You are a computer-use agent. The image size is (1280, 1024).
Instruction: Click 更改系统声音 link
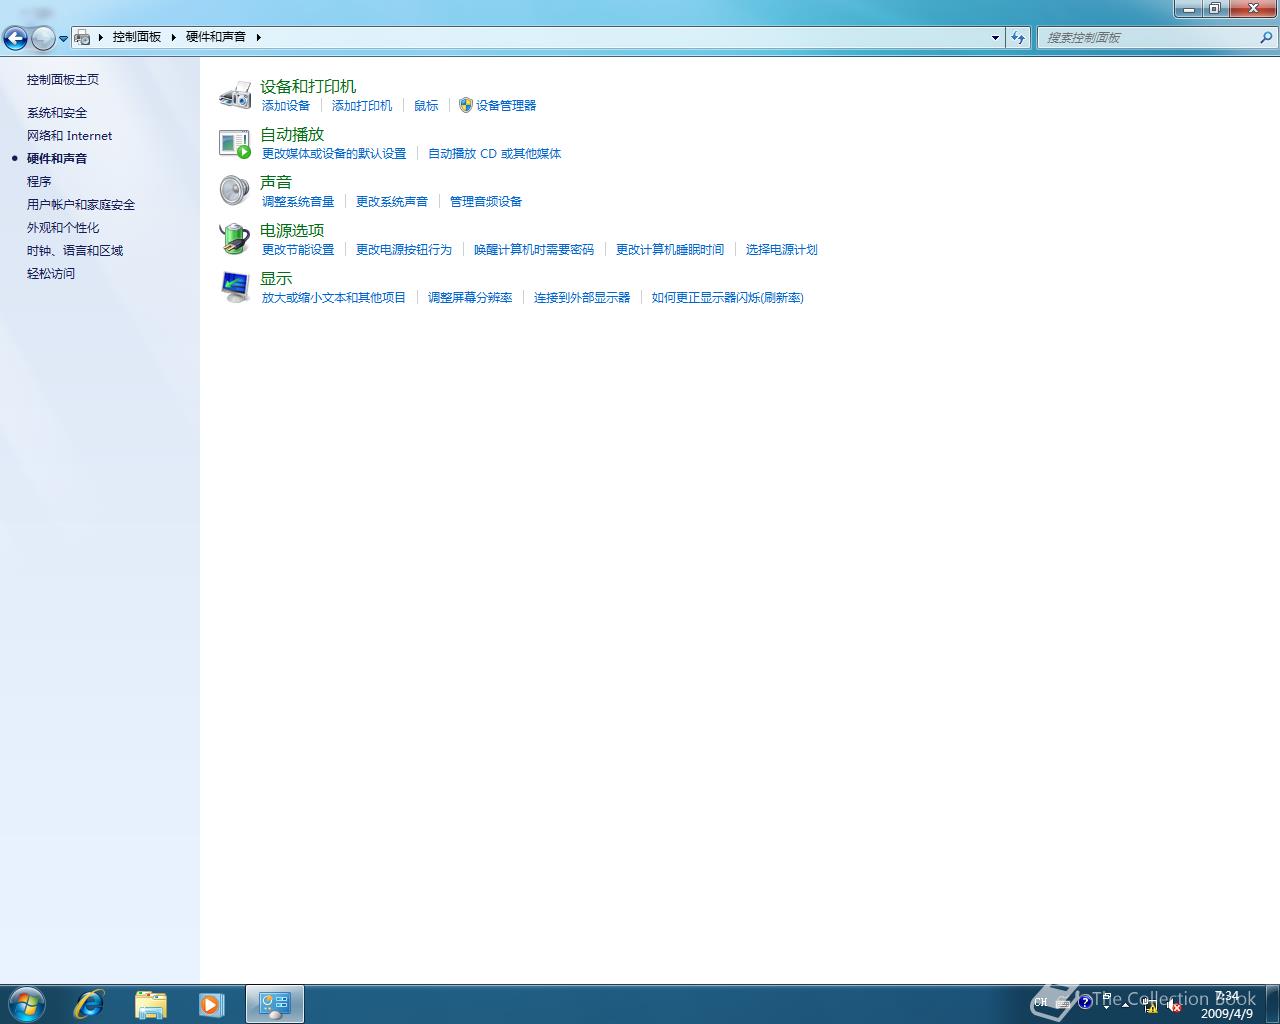(x=392, y=202)
